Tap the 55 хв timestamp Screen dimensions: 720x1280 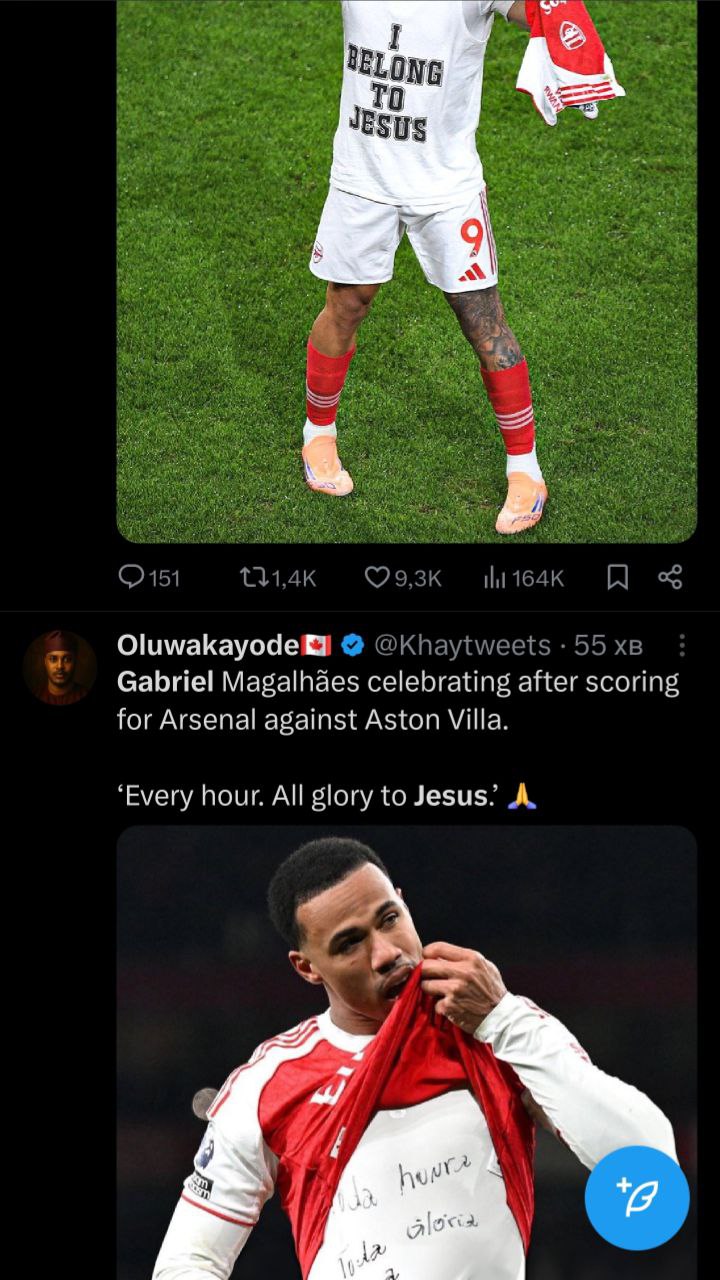(x=607, y=646)
